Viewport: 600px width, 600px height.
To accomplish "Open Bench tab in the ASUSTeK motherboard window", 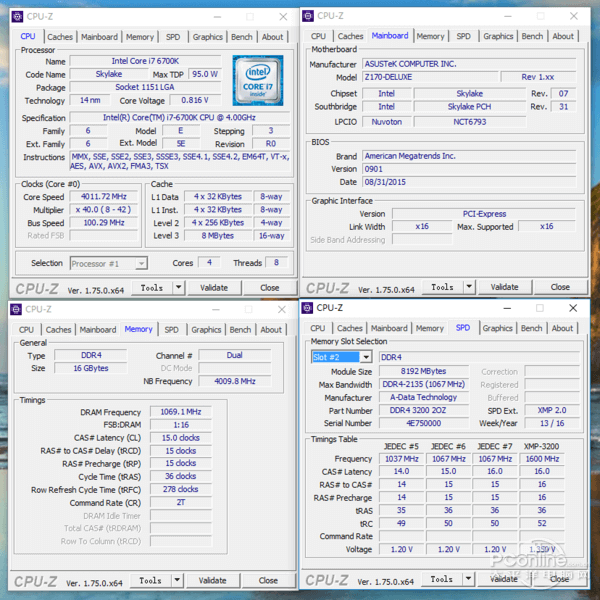I will pyautogui.click(x=532, y=36).
